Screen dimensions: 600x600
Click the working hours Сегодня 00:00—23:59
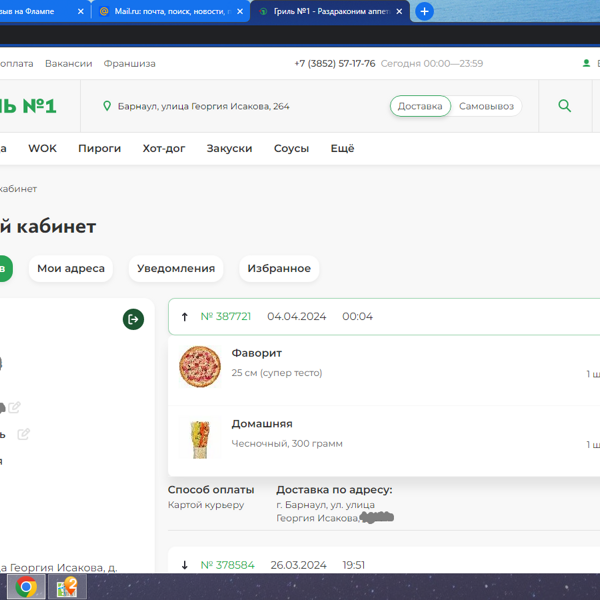pyautogui.click(x=432, y=64)
